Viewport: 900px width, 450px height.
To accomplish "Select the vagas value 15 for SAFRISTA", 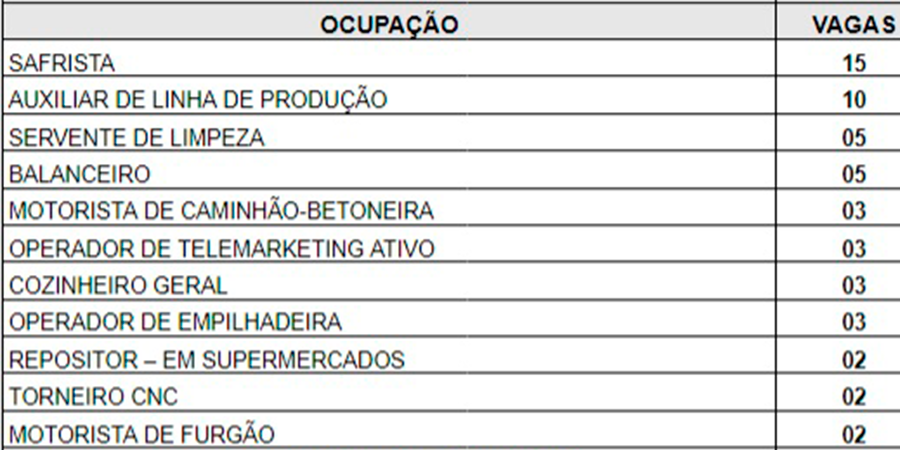I will pyautogui.click(x=854, y=63).
